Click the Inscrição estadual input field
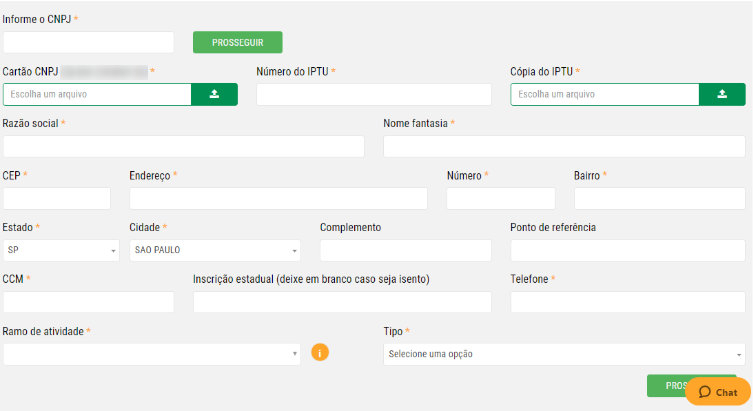Screen dimensions: 753x411 click(342, 302)
